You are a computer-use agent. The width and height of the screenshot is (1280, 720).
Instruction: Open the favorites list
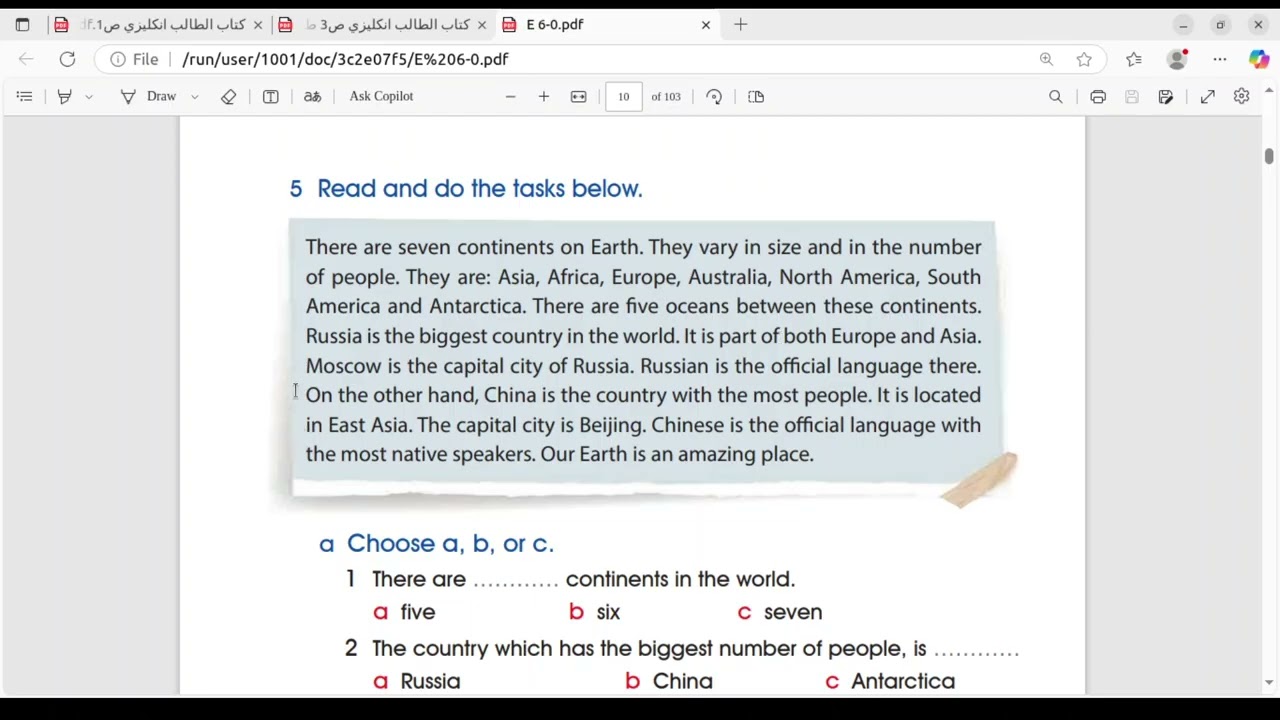(x=1134, y=59)
